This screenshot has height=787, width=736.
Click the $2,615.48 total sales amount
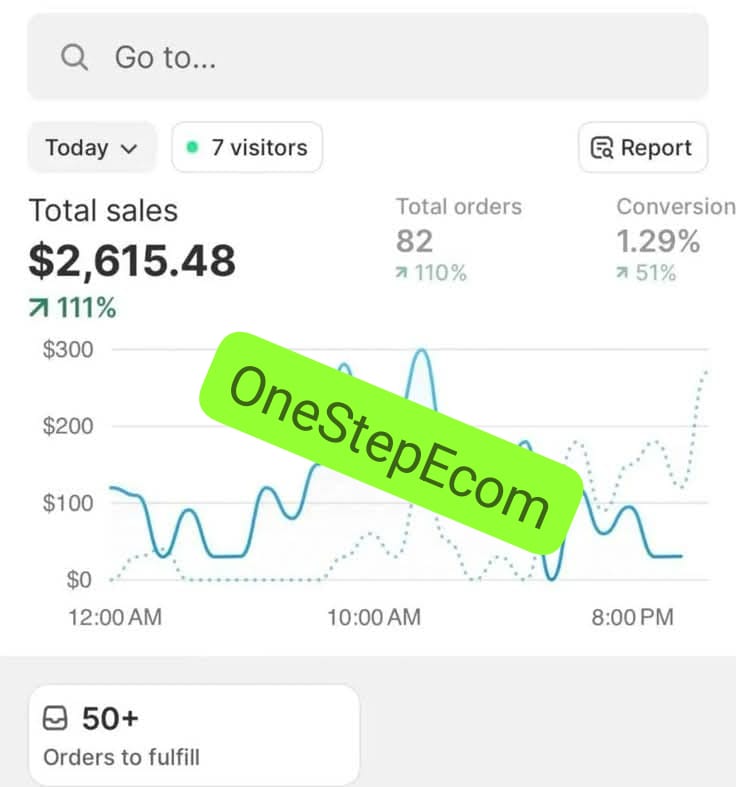pos(132,260)
